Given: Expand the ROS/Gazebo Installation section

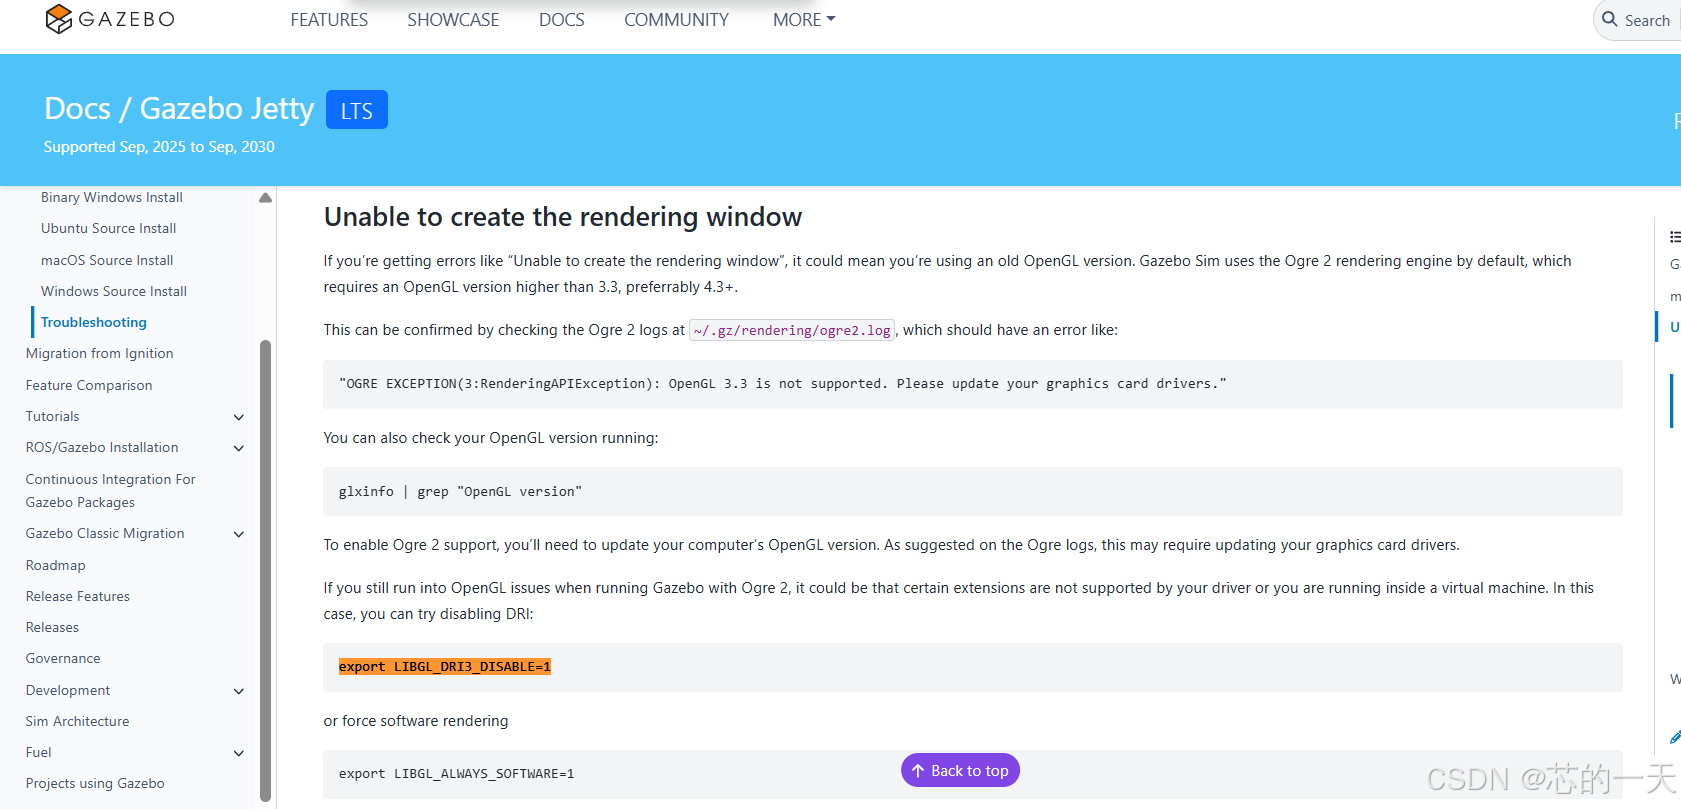Looking at the screenshot, I should point(239,448).
